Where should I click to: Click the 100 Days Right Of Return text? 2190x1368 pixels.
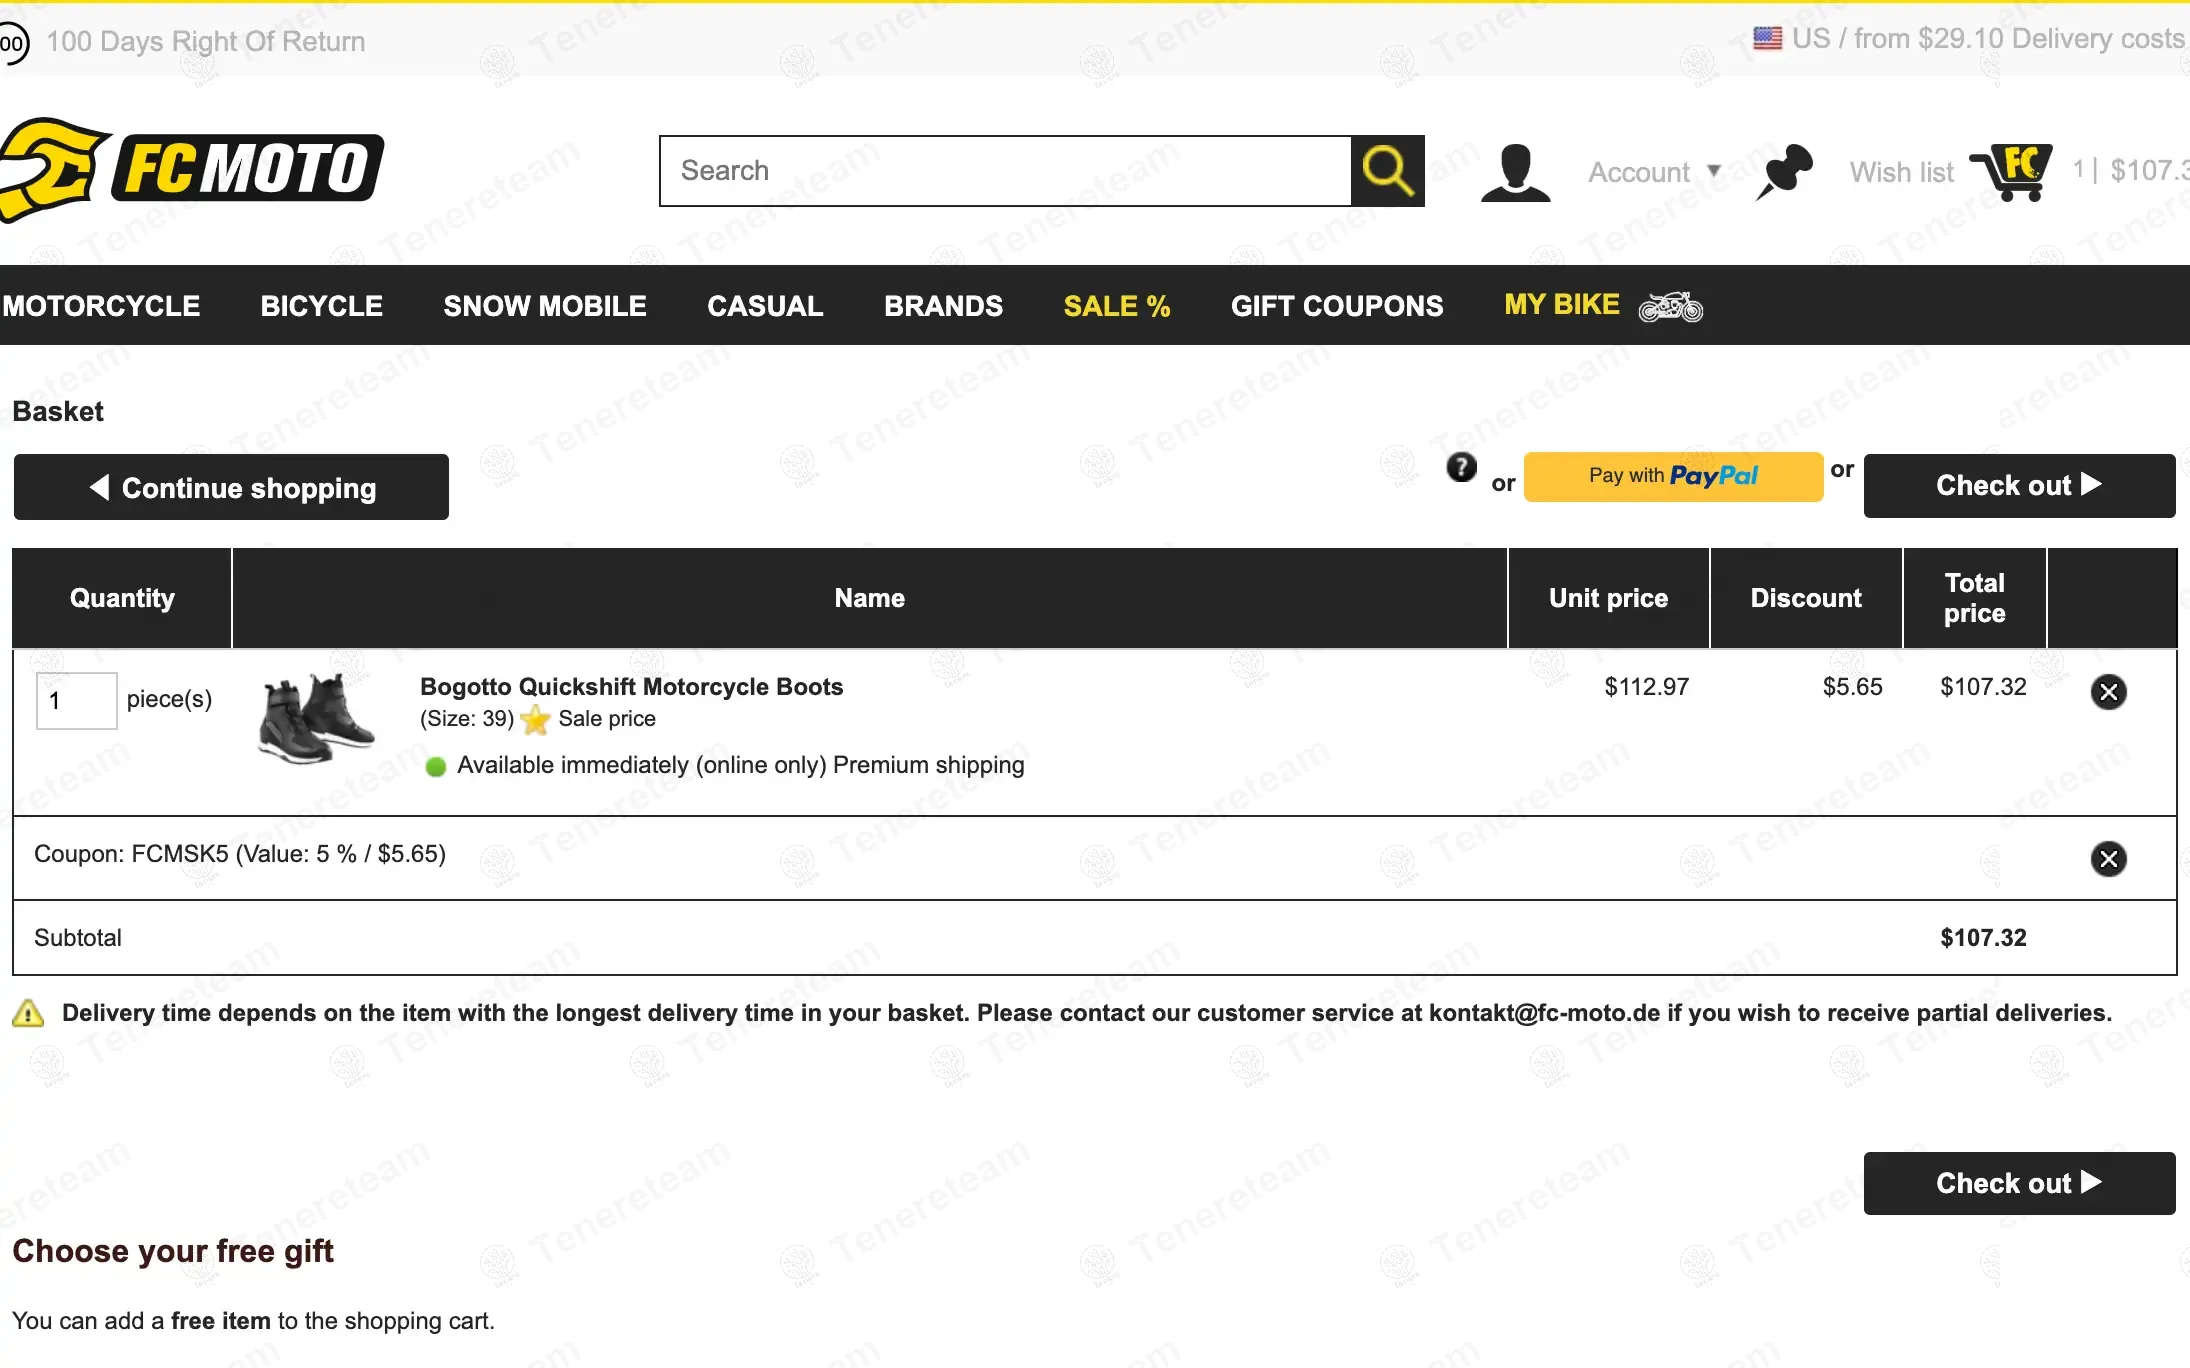point(206,42)
